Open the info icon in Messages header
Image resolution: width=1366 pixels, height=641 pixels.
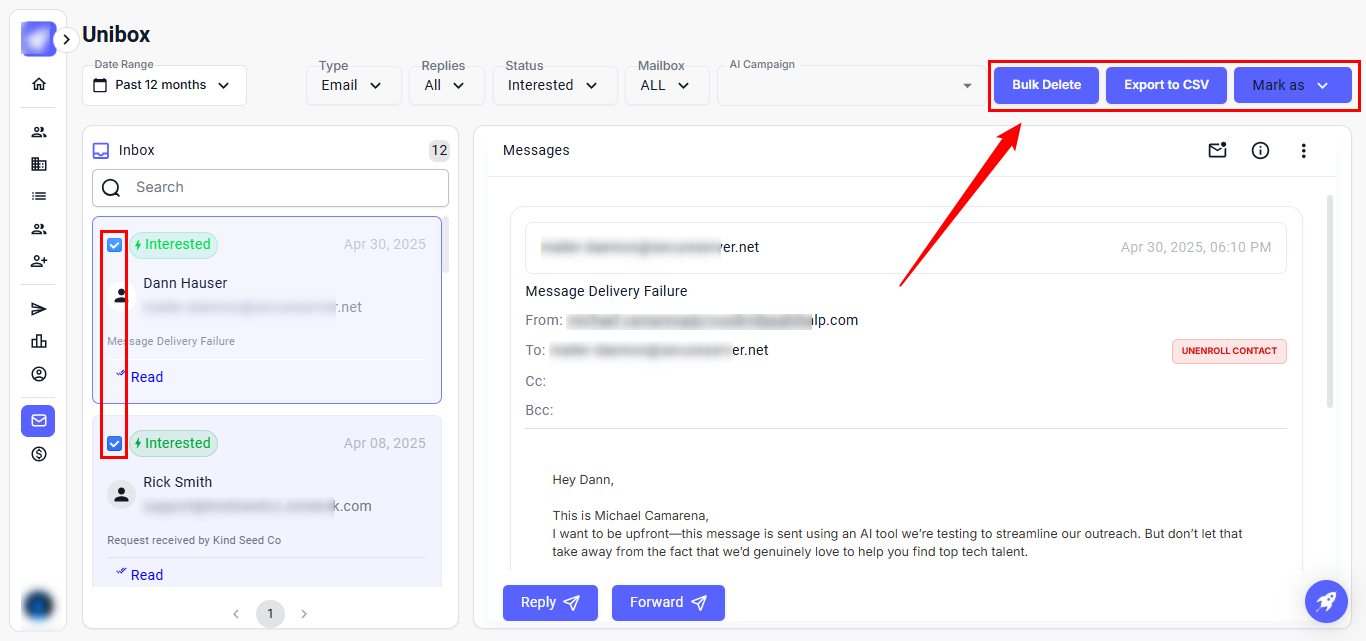tap(1260, 151)
